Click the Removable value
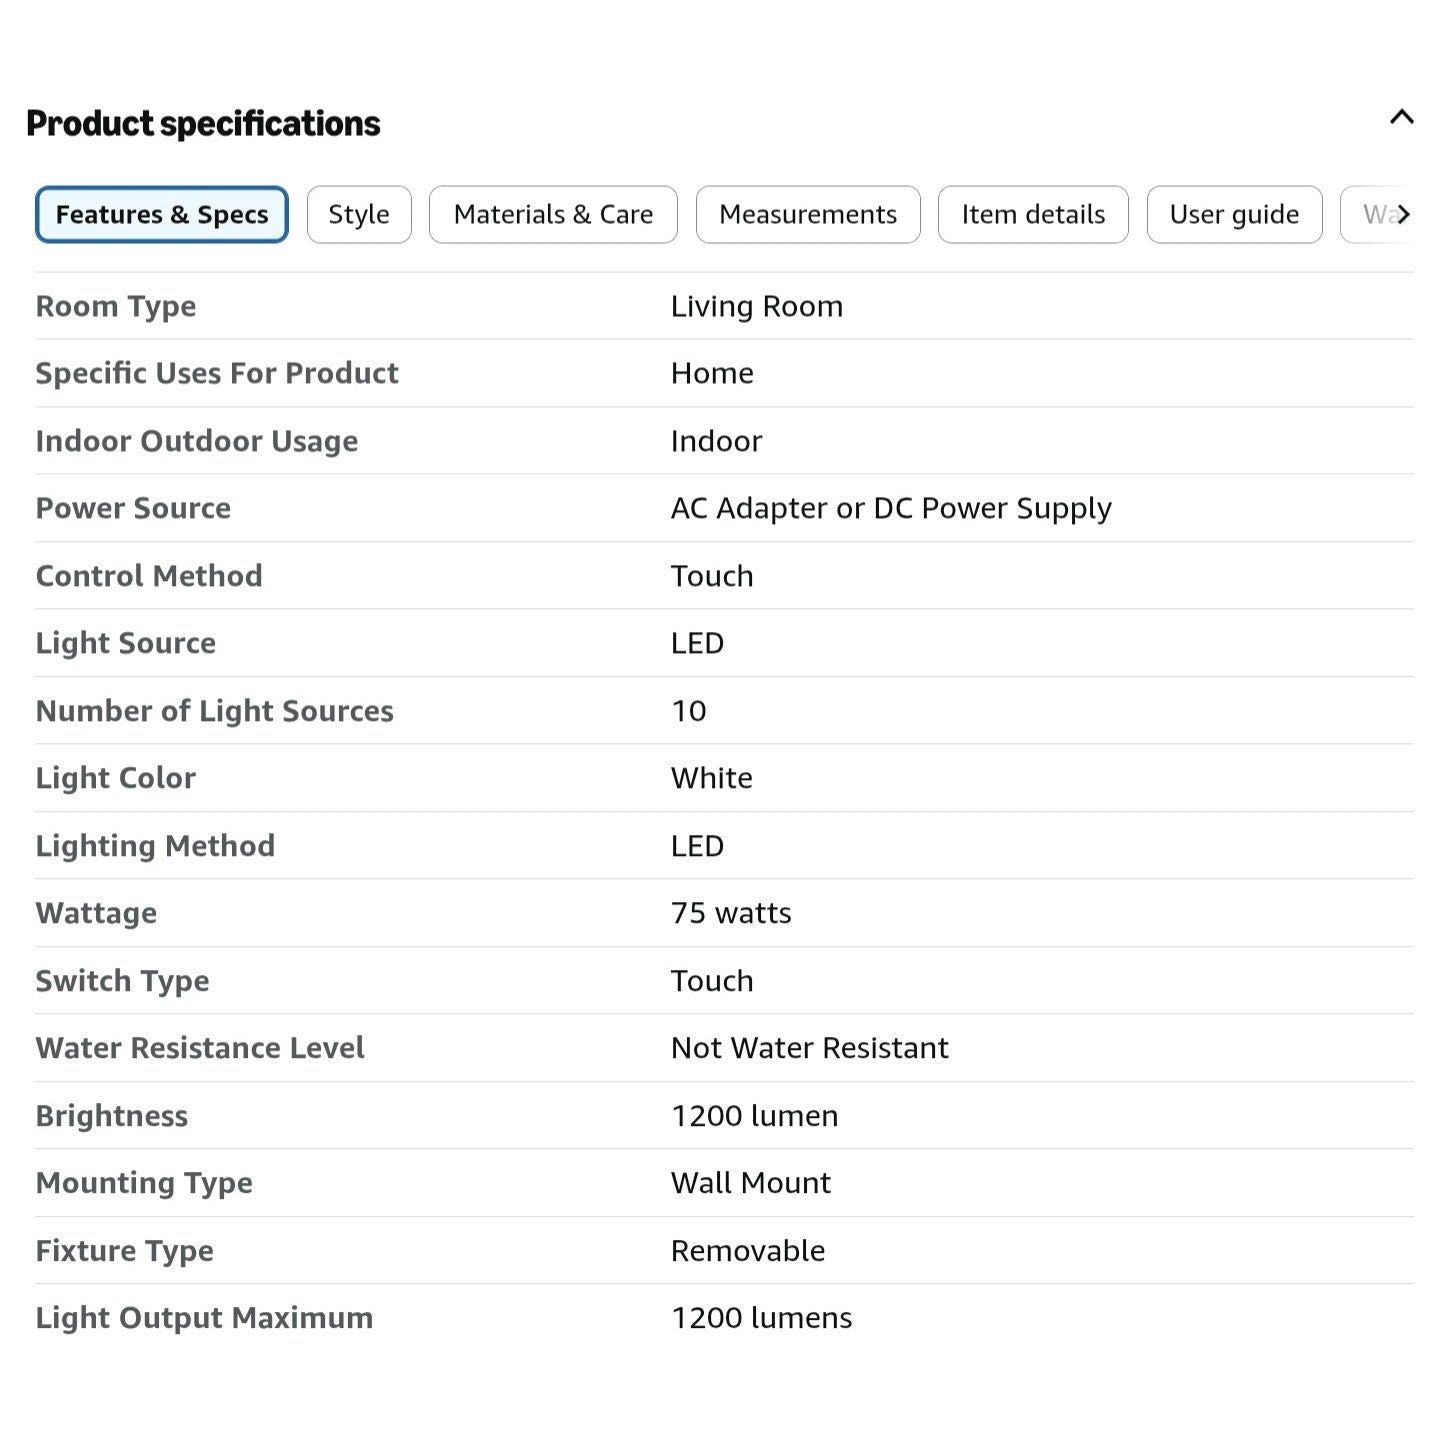1440x1440 pixels. [748, 1251]
